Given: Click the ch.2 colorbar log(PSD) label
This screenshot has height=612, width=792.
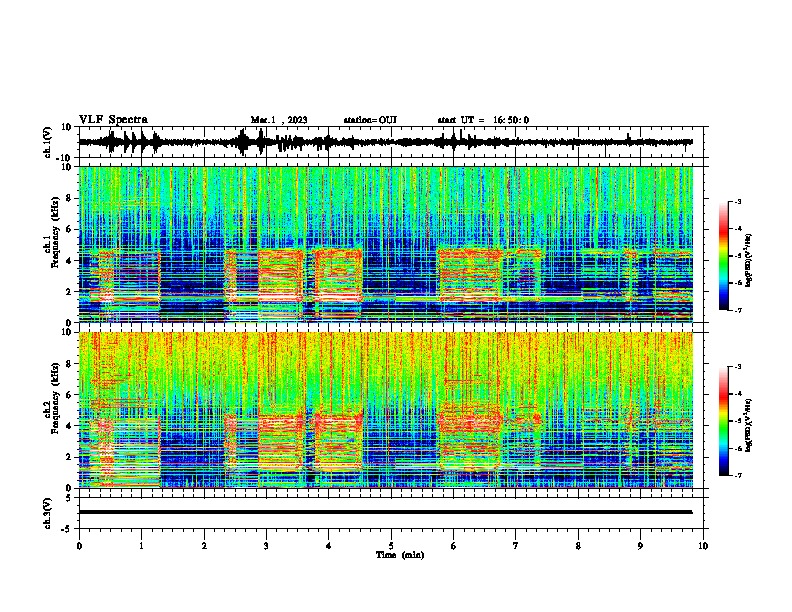Looking at the screenshot, I should tap(749, 425).
